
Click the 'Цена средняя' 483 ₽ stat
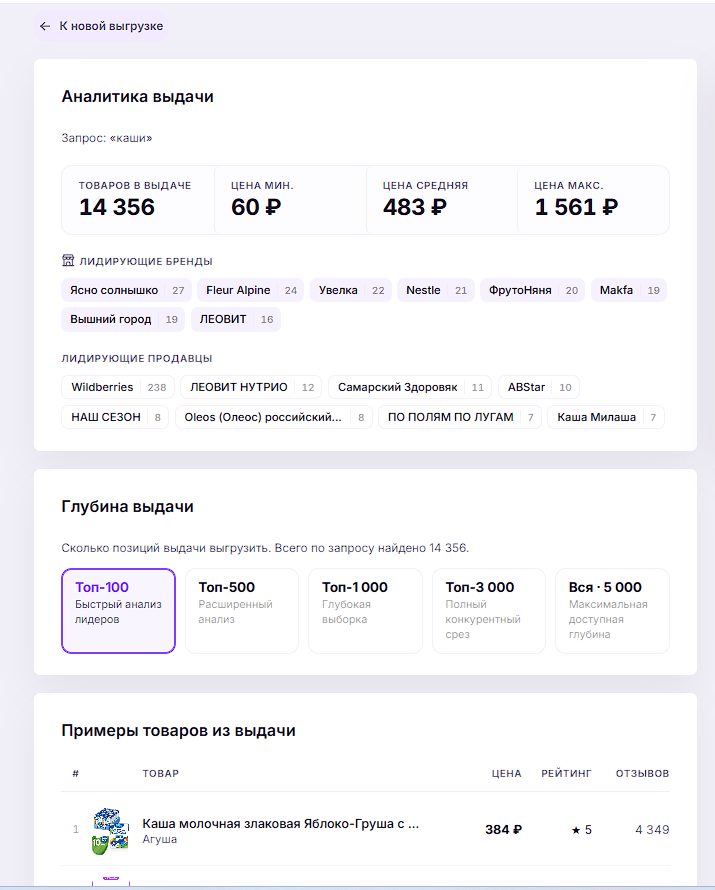442,200
